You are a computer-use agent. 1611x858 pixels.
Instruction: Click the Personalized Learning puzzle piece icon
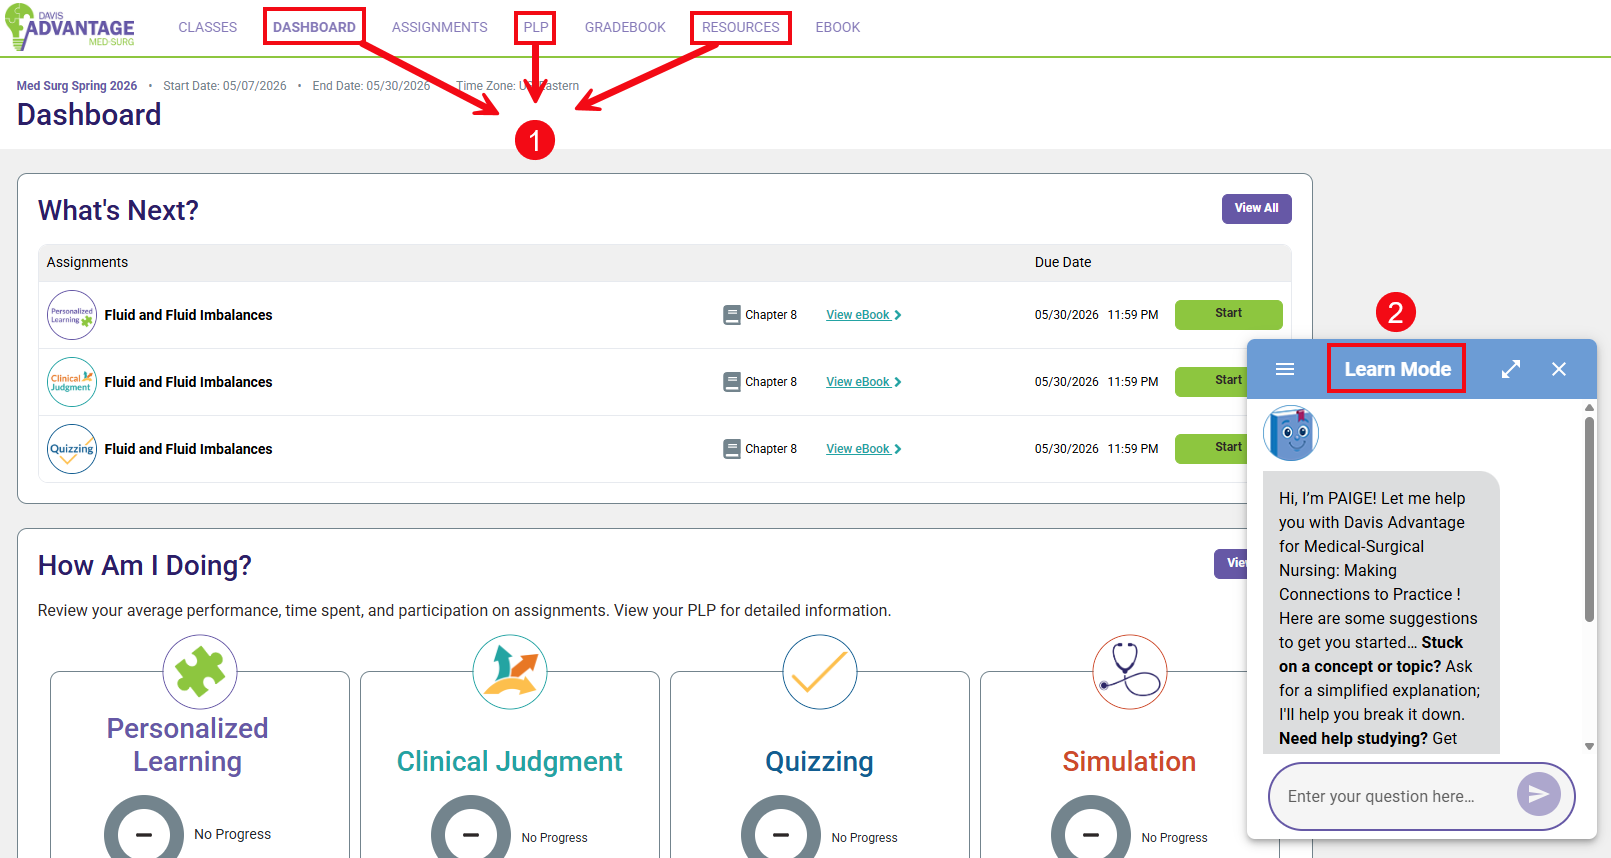coord(200,672)
